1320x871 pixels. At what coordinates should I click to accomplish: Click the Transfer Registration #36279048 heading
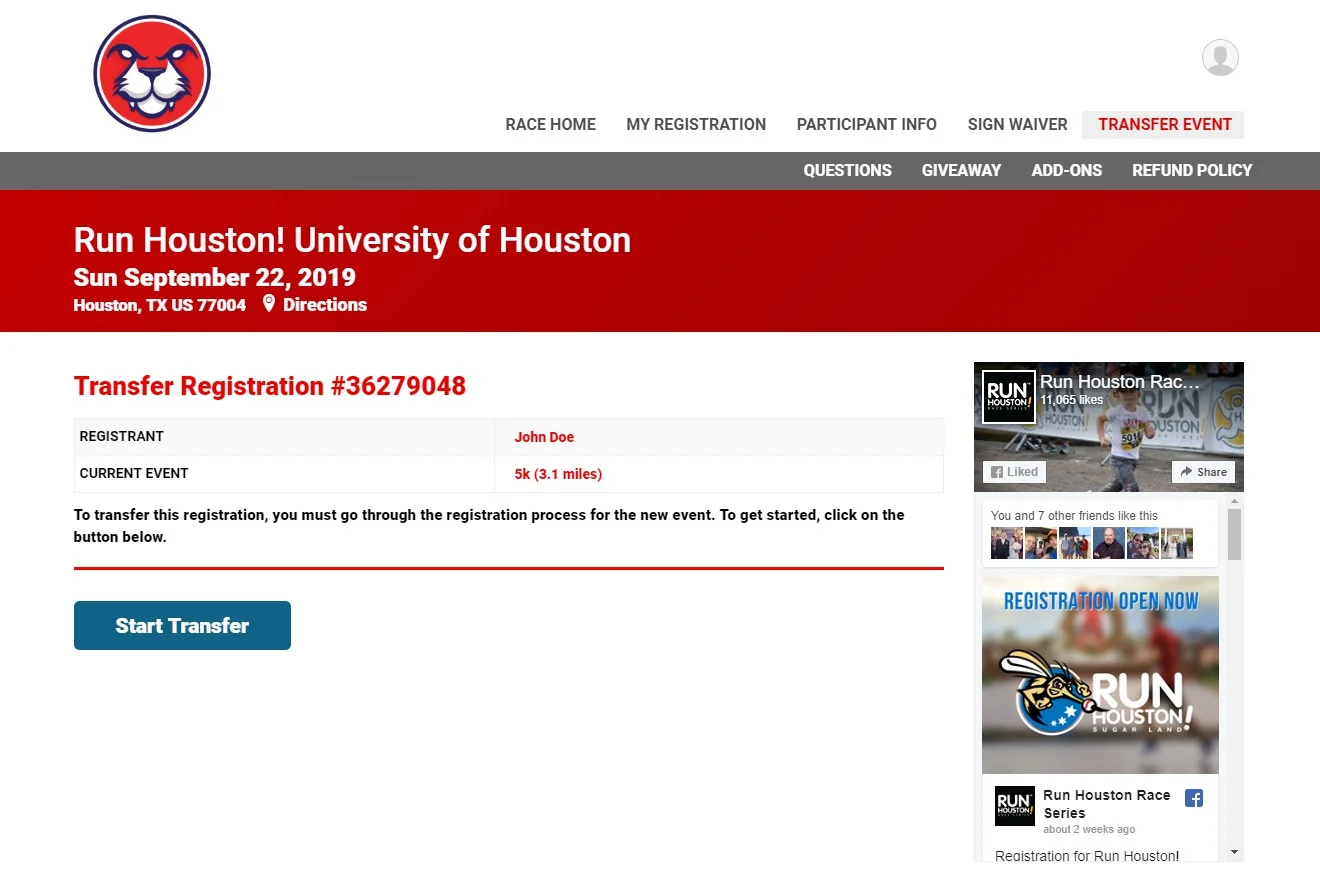(x=270, y=386)
